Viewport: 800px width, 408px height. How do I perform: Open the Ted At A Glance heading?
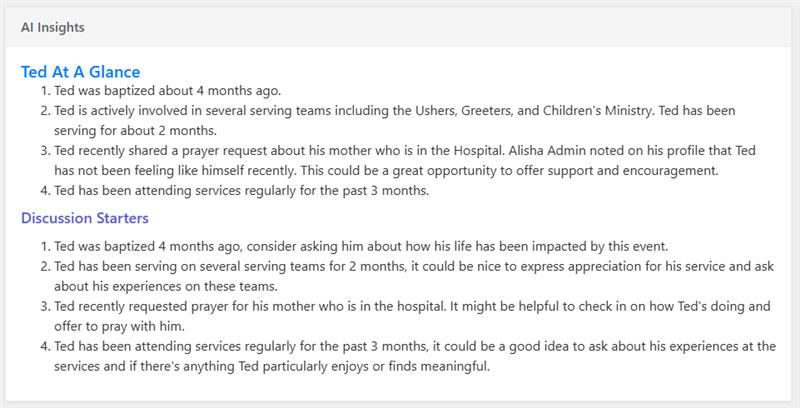81,72
